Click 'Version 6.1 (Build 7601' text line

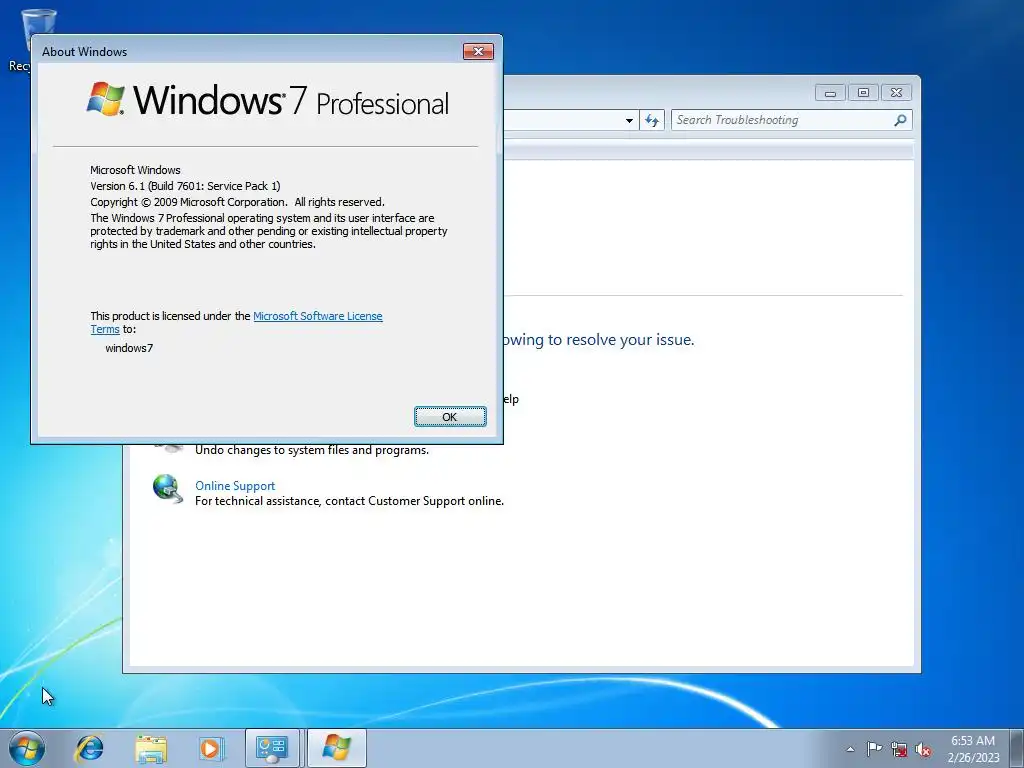tap(185, 186)
